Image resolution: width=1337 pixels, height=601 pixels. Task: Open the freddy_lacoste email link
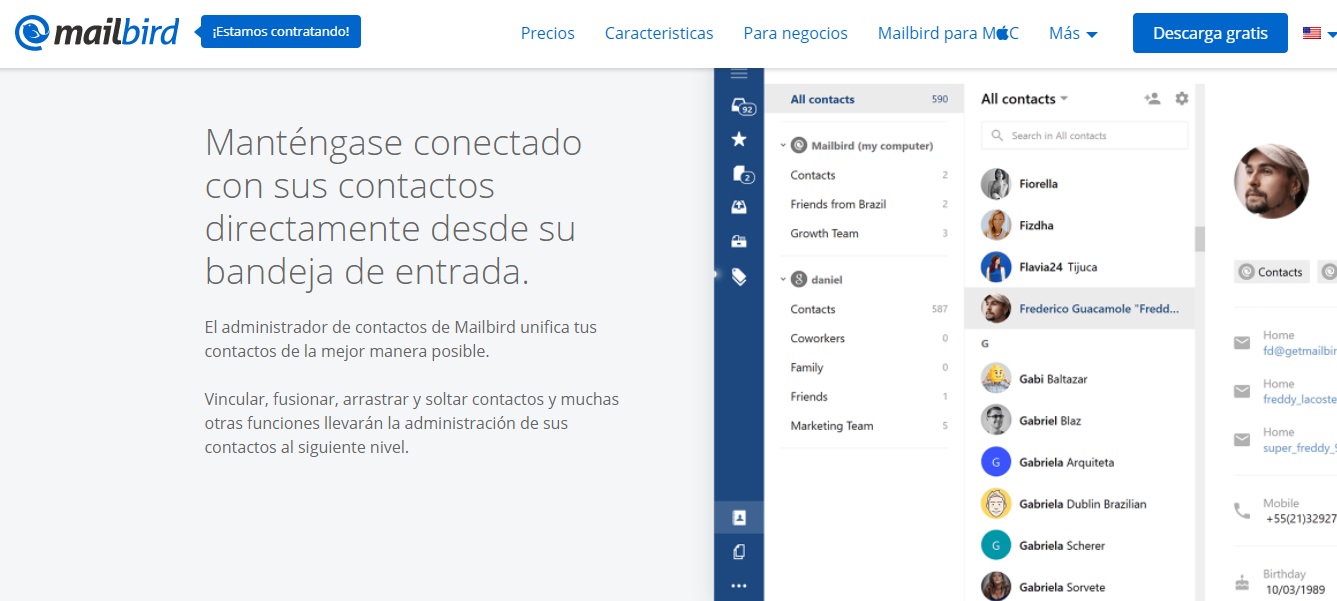click(1300, 399)
